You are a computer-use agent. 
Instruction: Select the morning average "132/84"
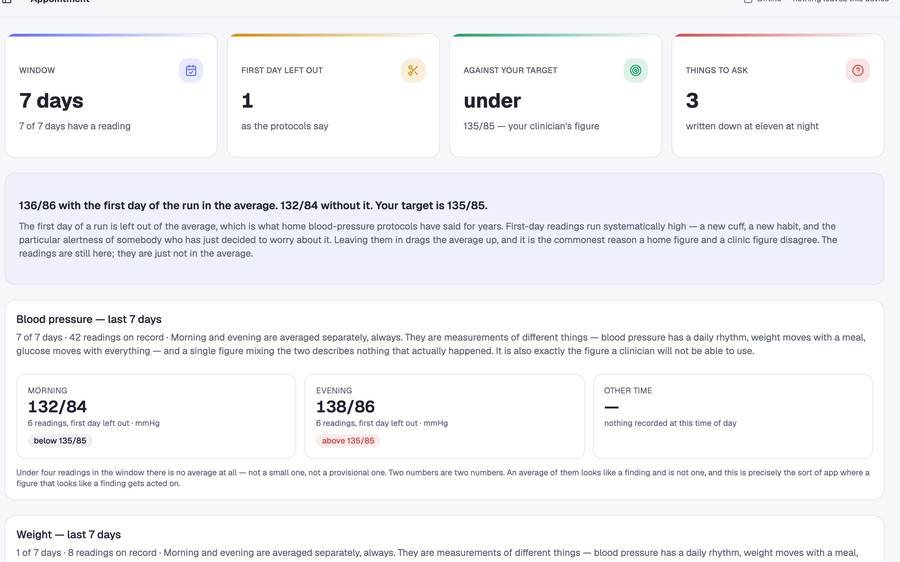pos(57,406)
